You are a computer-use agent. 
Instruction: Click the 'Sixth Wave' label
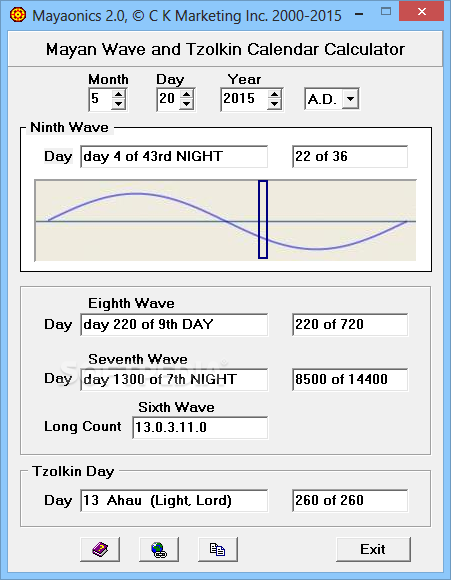coord(176,407)
